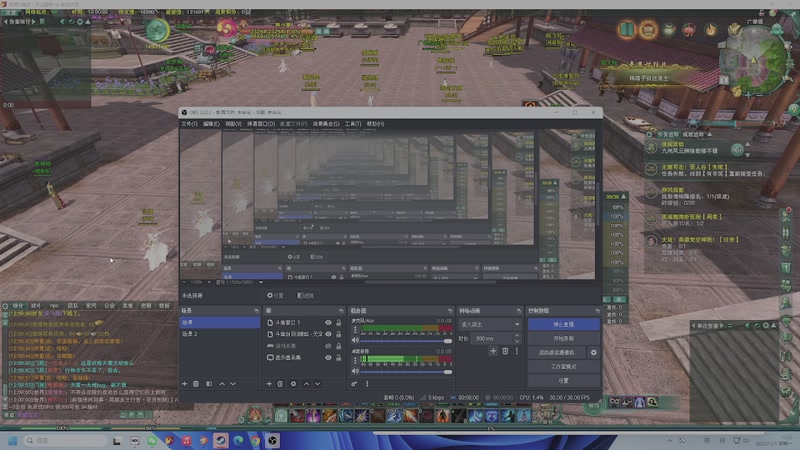Open the Scene Collection menu
Viewport: 800px width, 450px height.
click(x=326, y=124)
